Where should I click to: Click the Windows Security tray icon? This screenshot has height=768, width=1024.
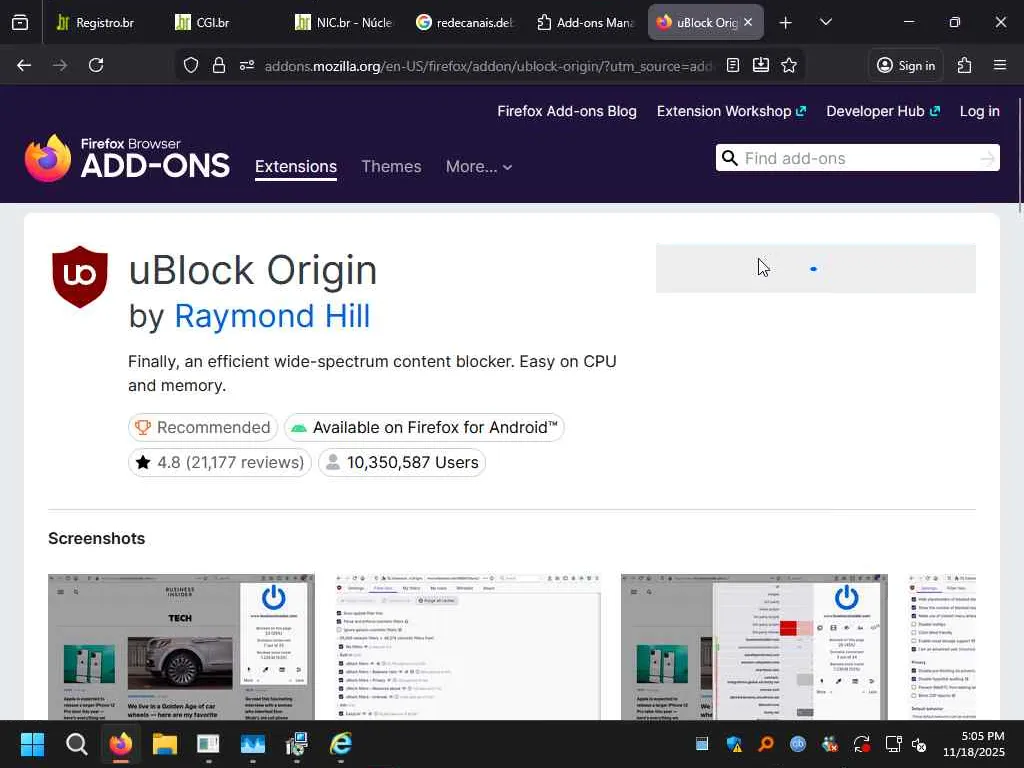[734, 744]
